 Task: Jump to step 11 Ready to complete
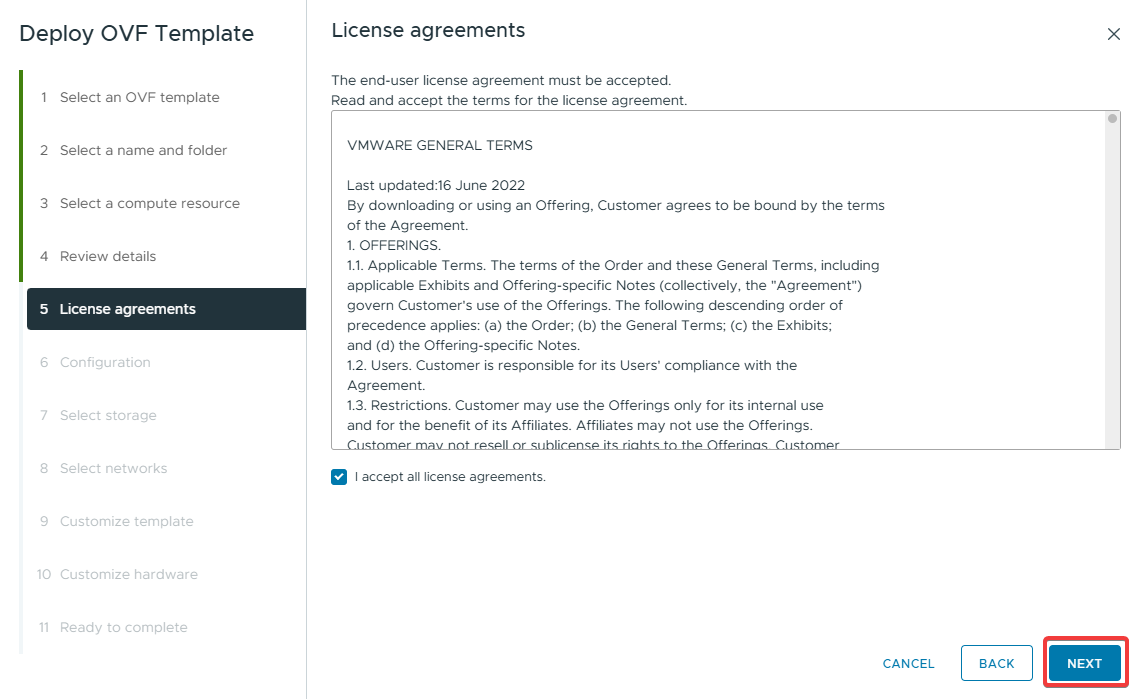coord(123,627)
